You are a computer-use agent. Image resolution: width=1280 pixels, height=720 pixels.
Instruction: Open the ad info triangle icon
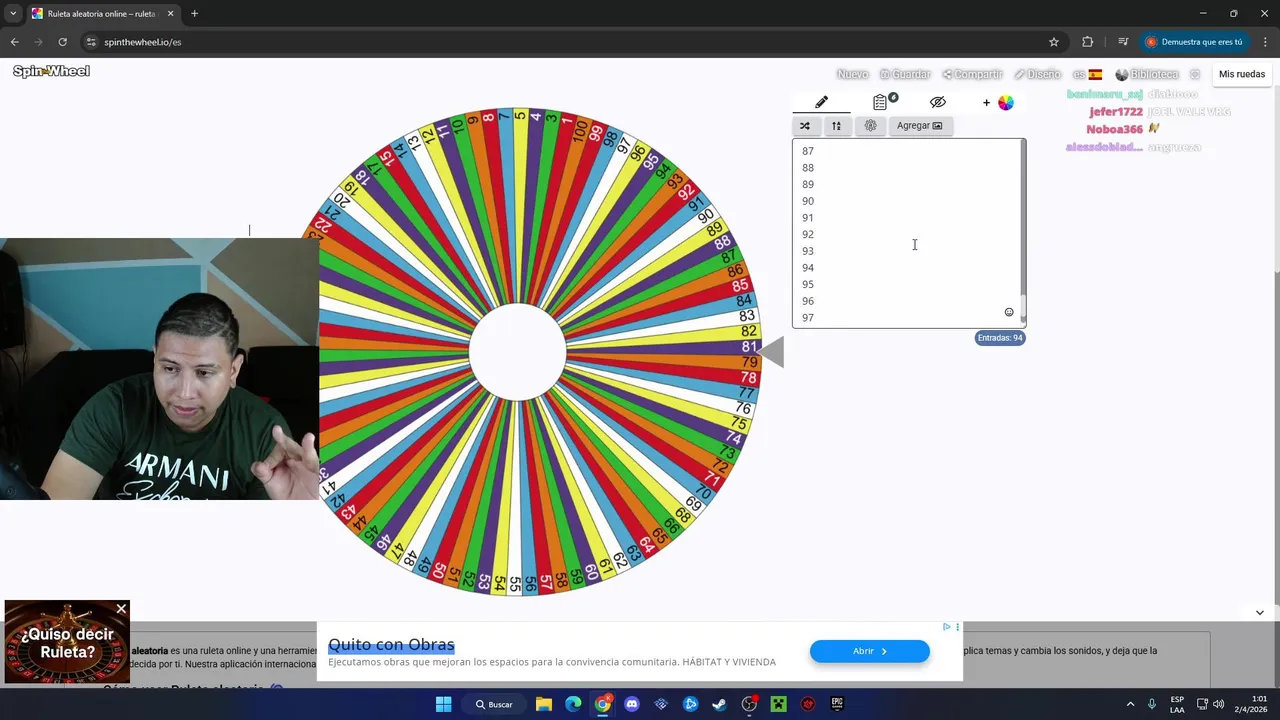pos(946,627)
